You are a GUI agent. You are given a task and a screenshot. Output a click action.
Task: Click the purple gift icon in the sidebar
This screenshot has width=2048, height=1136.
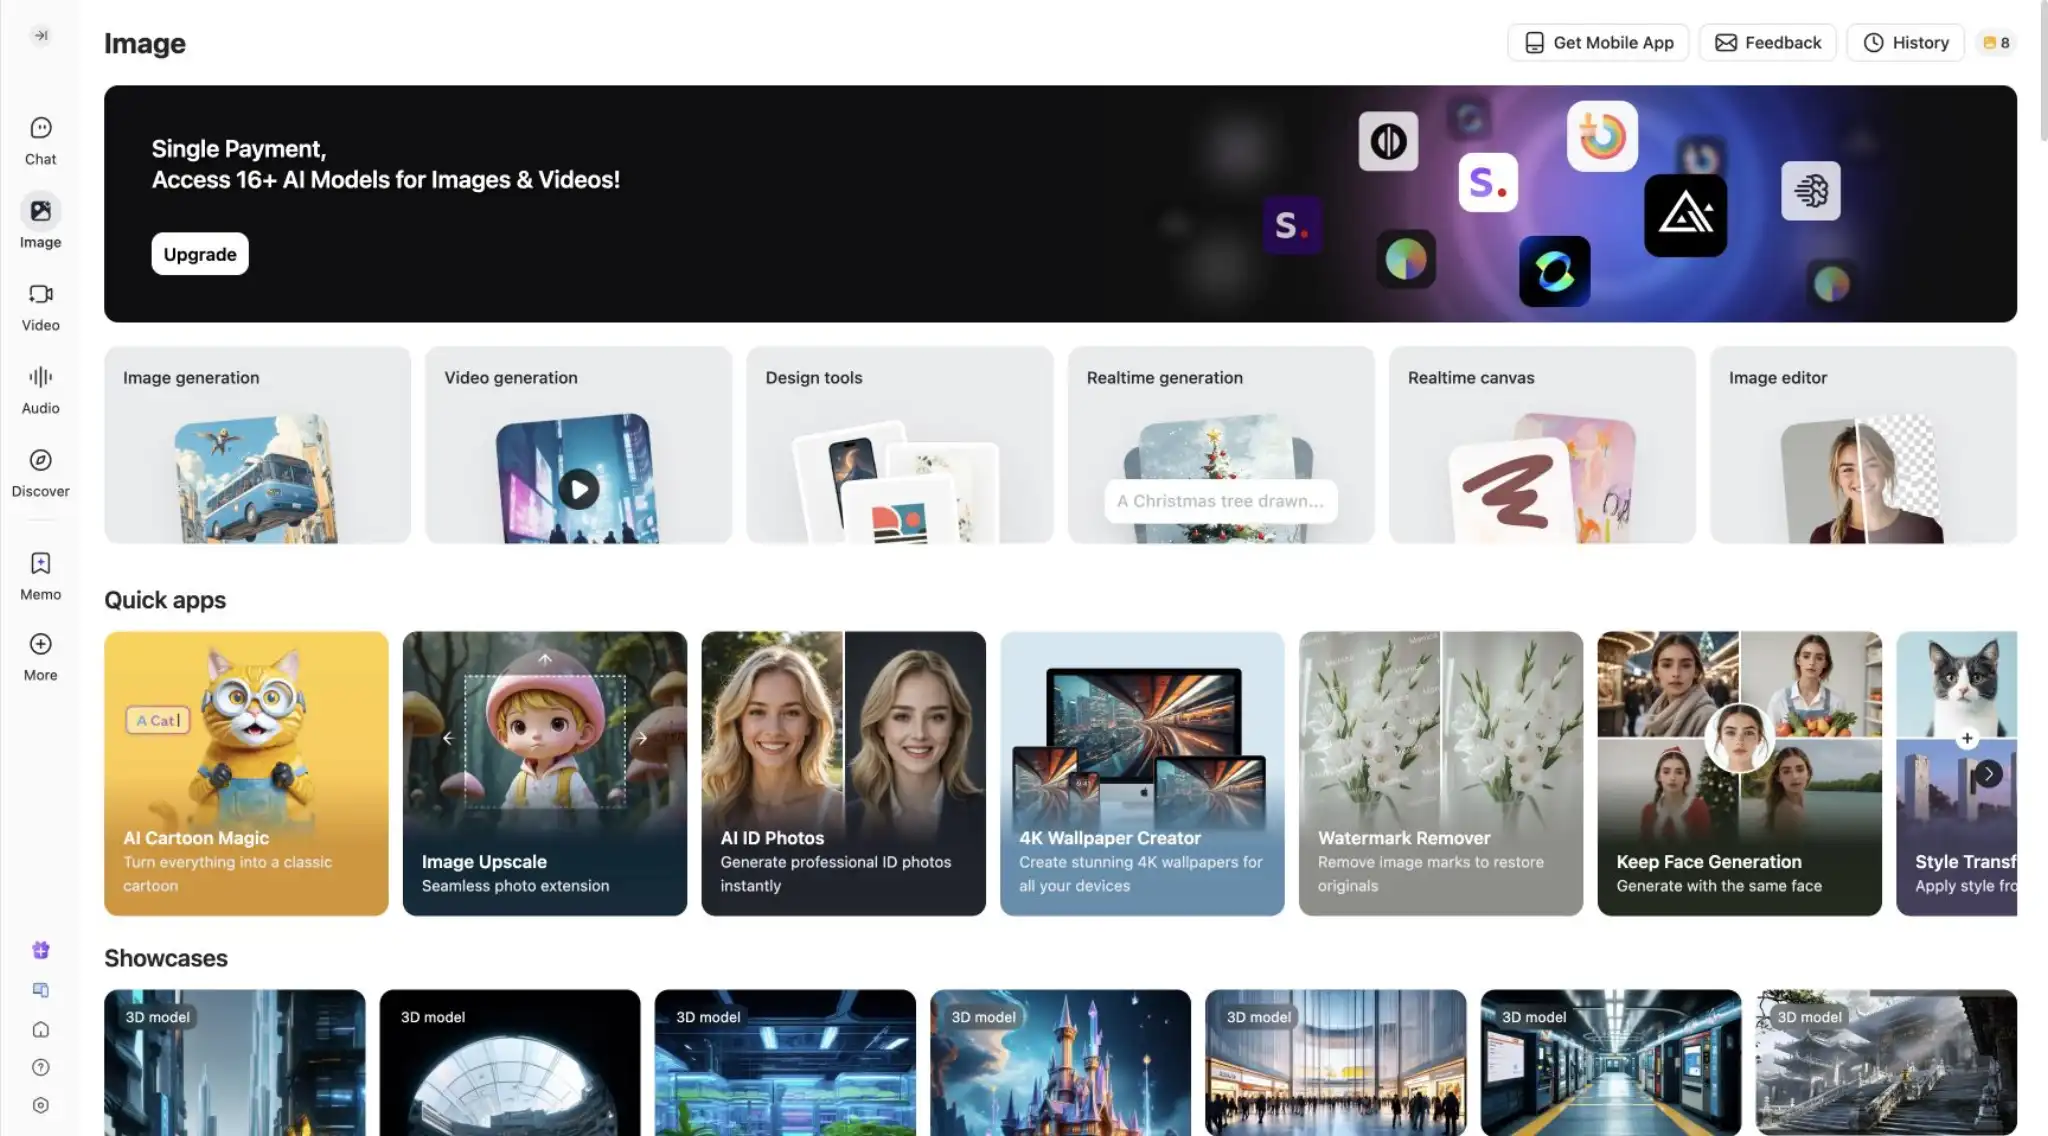pyautogui.click(x=40, y=950)
